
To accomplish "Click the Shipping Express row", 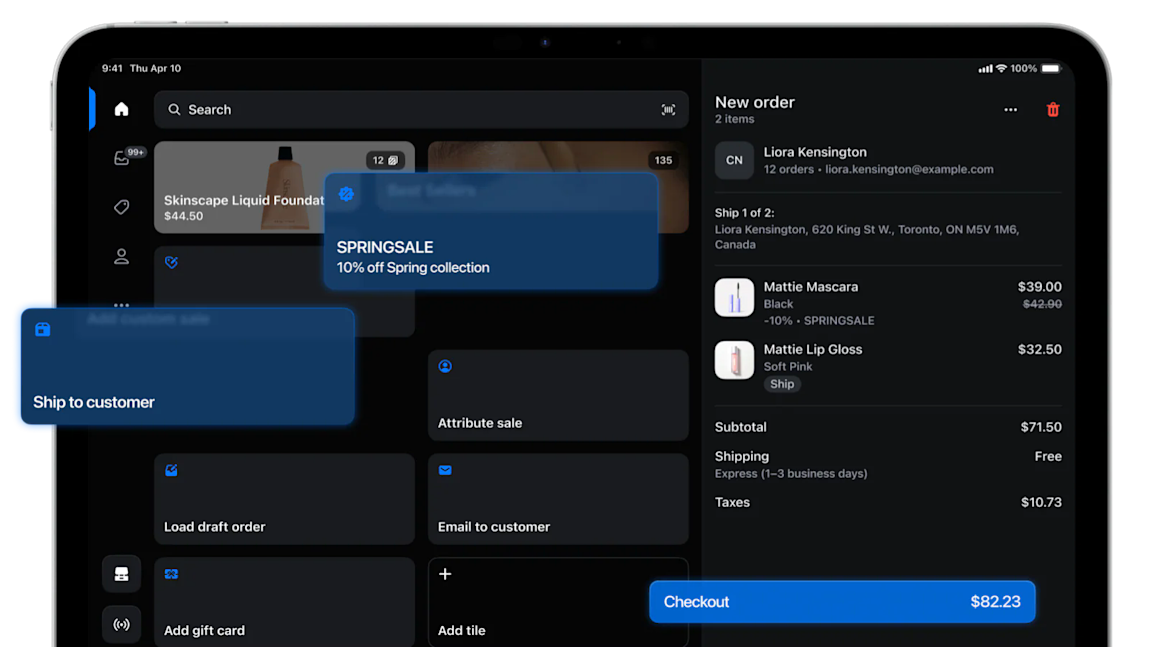I will (888, 464).
